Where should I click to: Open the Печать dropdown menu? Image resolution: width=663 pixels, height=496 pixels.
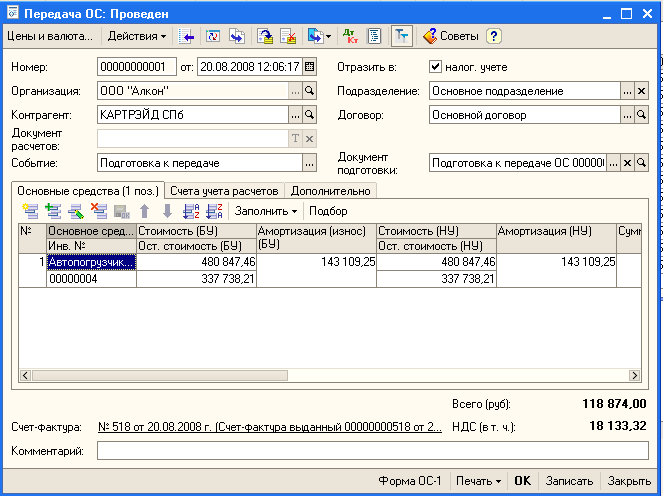(x=478, y=481)
